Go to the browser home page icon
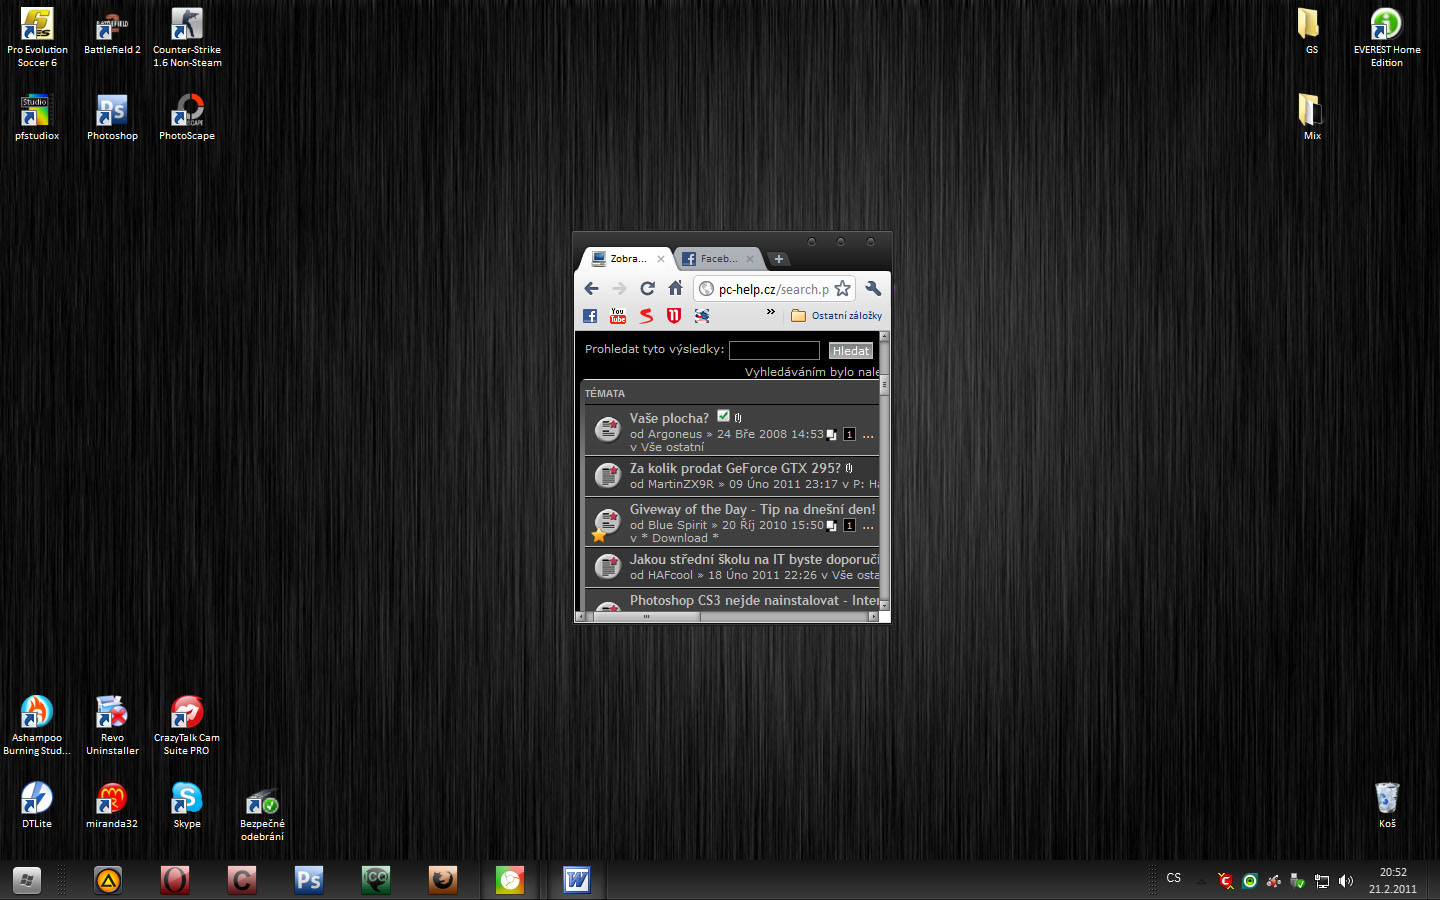Viewport: 1440px width, 900px height. pos(675,289)
